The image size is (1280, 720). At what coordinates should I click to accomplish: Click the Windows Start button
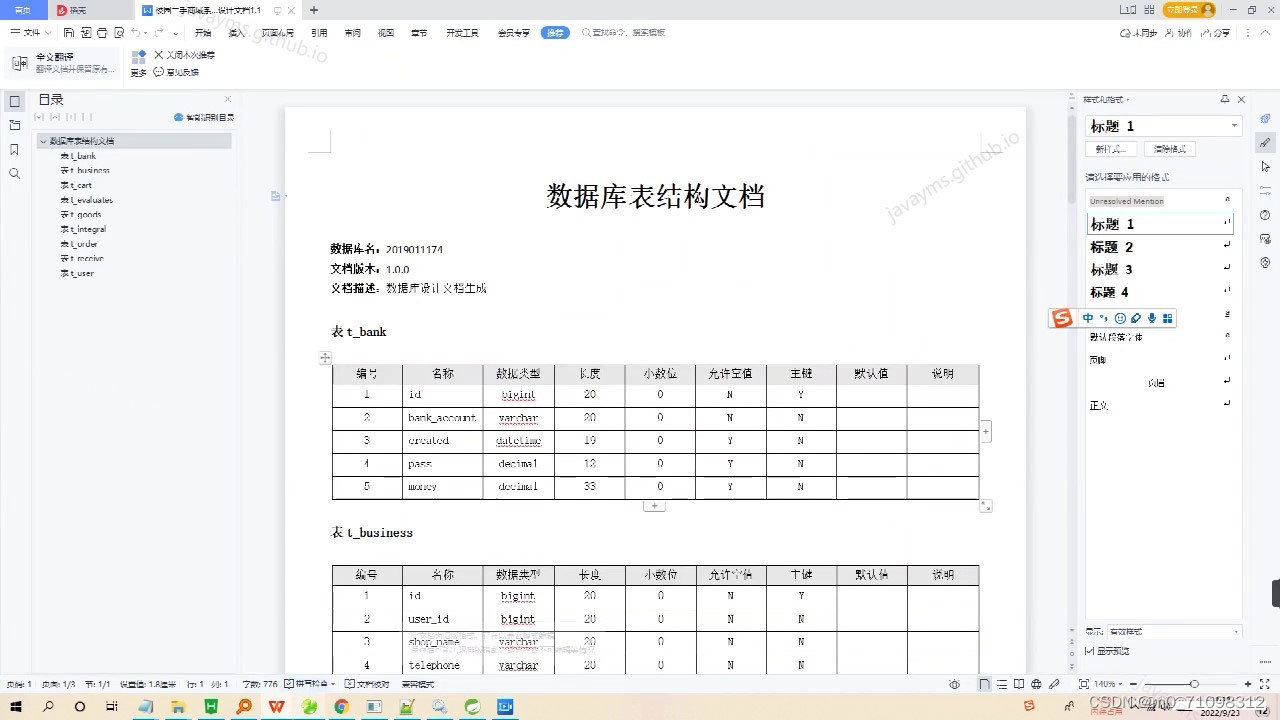tap(16, 706)
